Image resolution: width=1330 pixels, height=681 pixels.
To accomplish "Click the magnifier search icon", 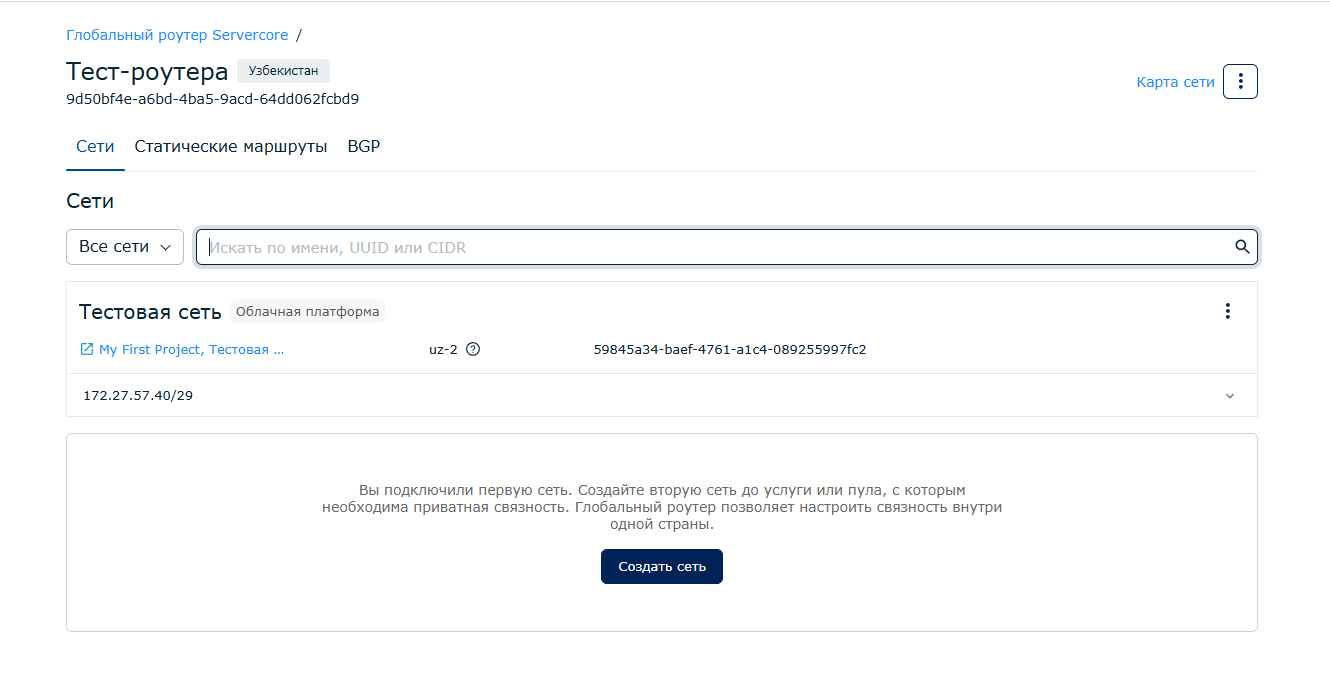I will (x=1242, y=247).
